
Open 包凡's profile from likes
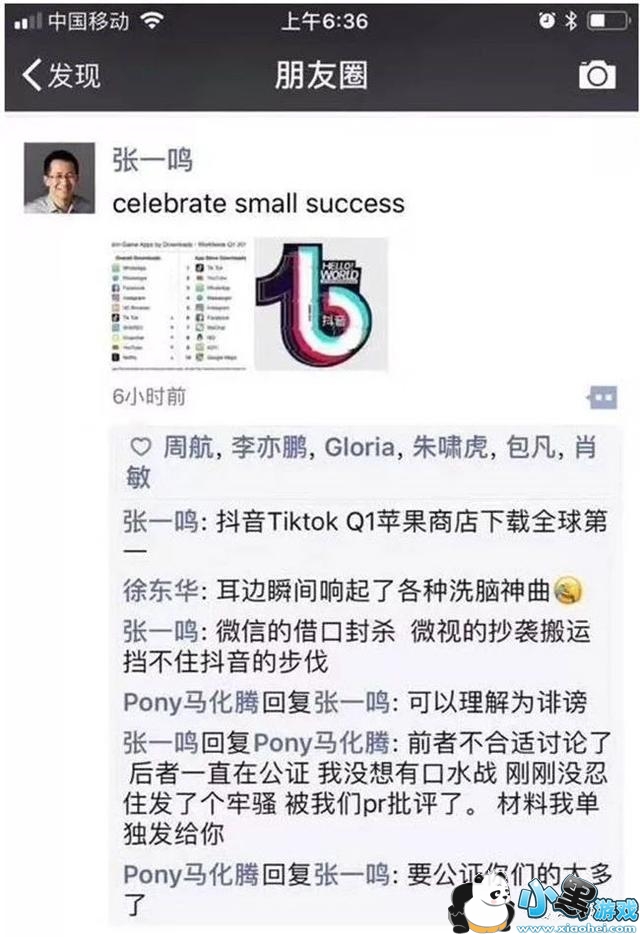531,447
